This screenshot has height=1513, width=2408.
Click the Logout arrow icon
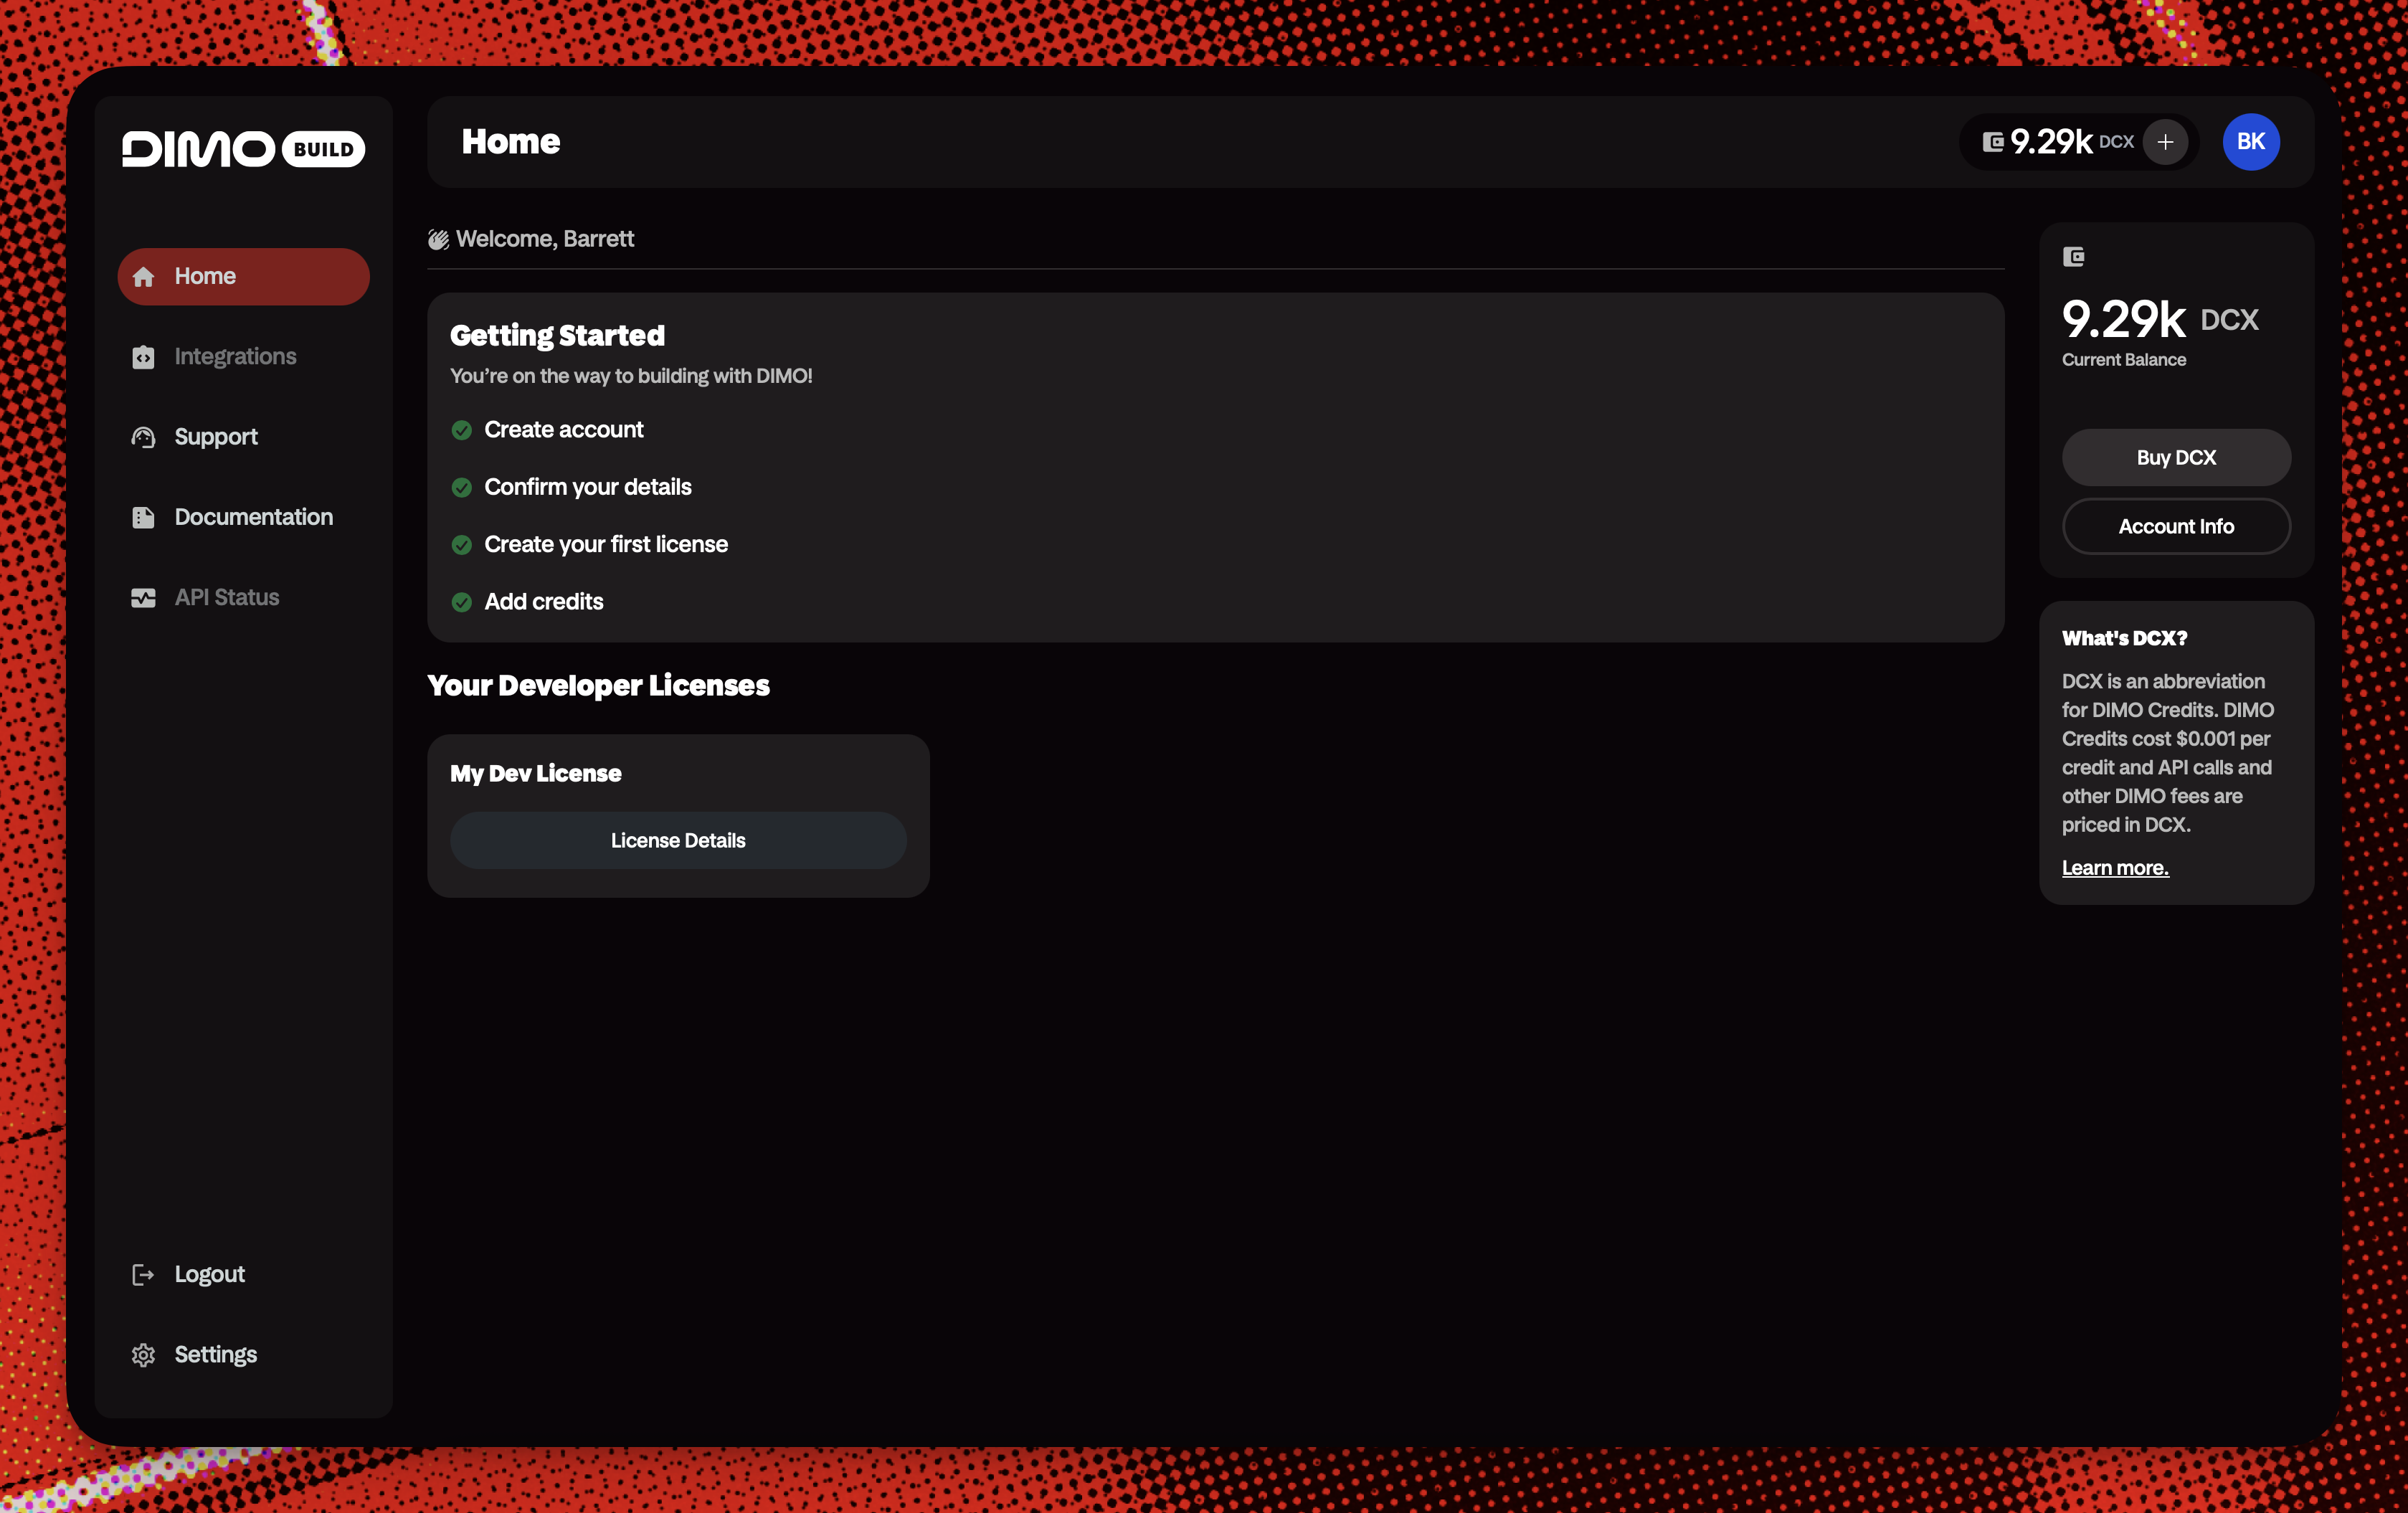point(143,1274)
